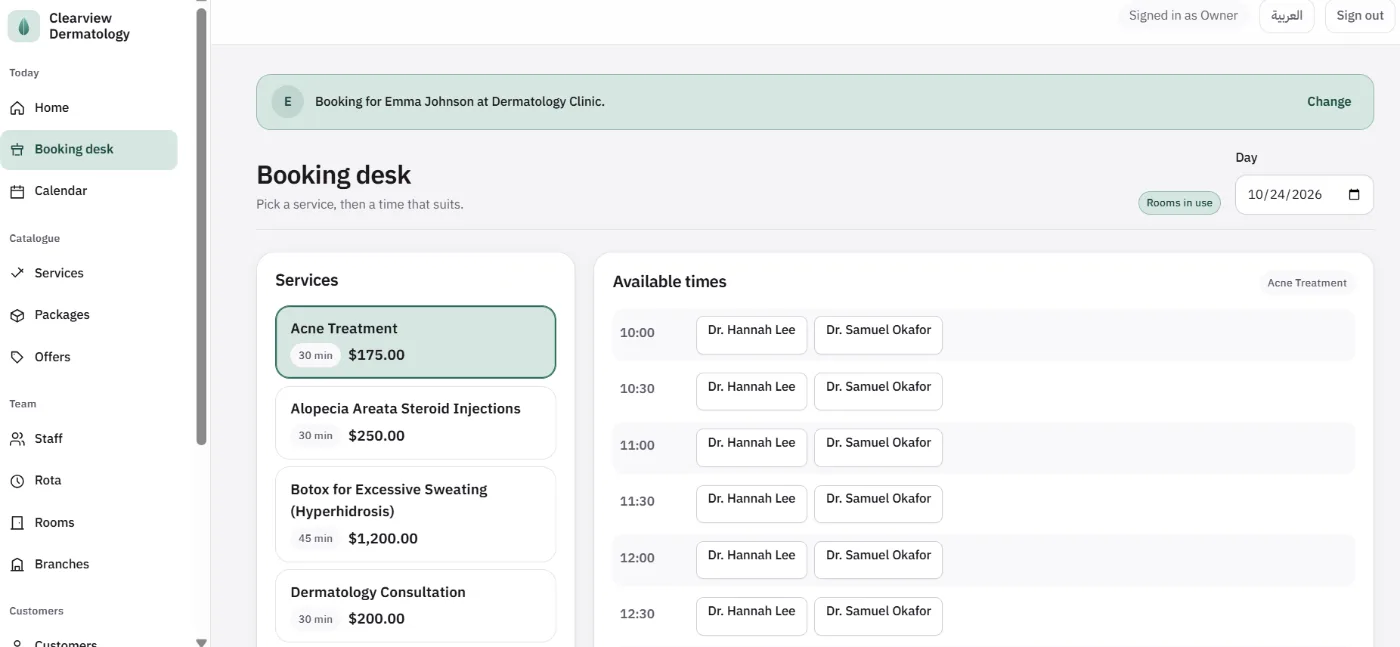Book Dr. Hannah Lee at 11:30
Viewport: 1400px width, 647px height.
point(751,503)
